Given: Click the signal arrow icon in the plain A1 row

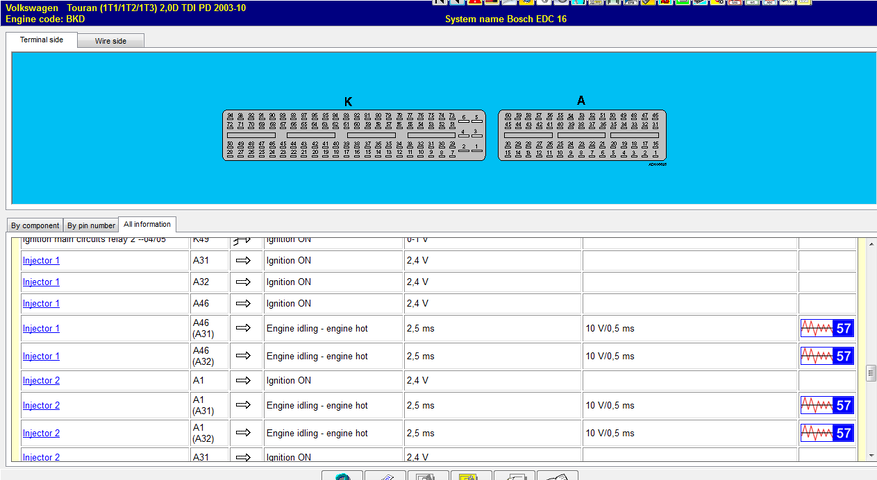Looking at the screenshot, I should click(243, 380).
